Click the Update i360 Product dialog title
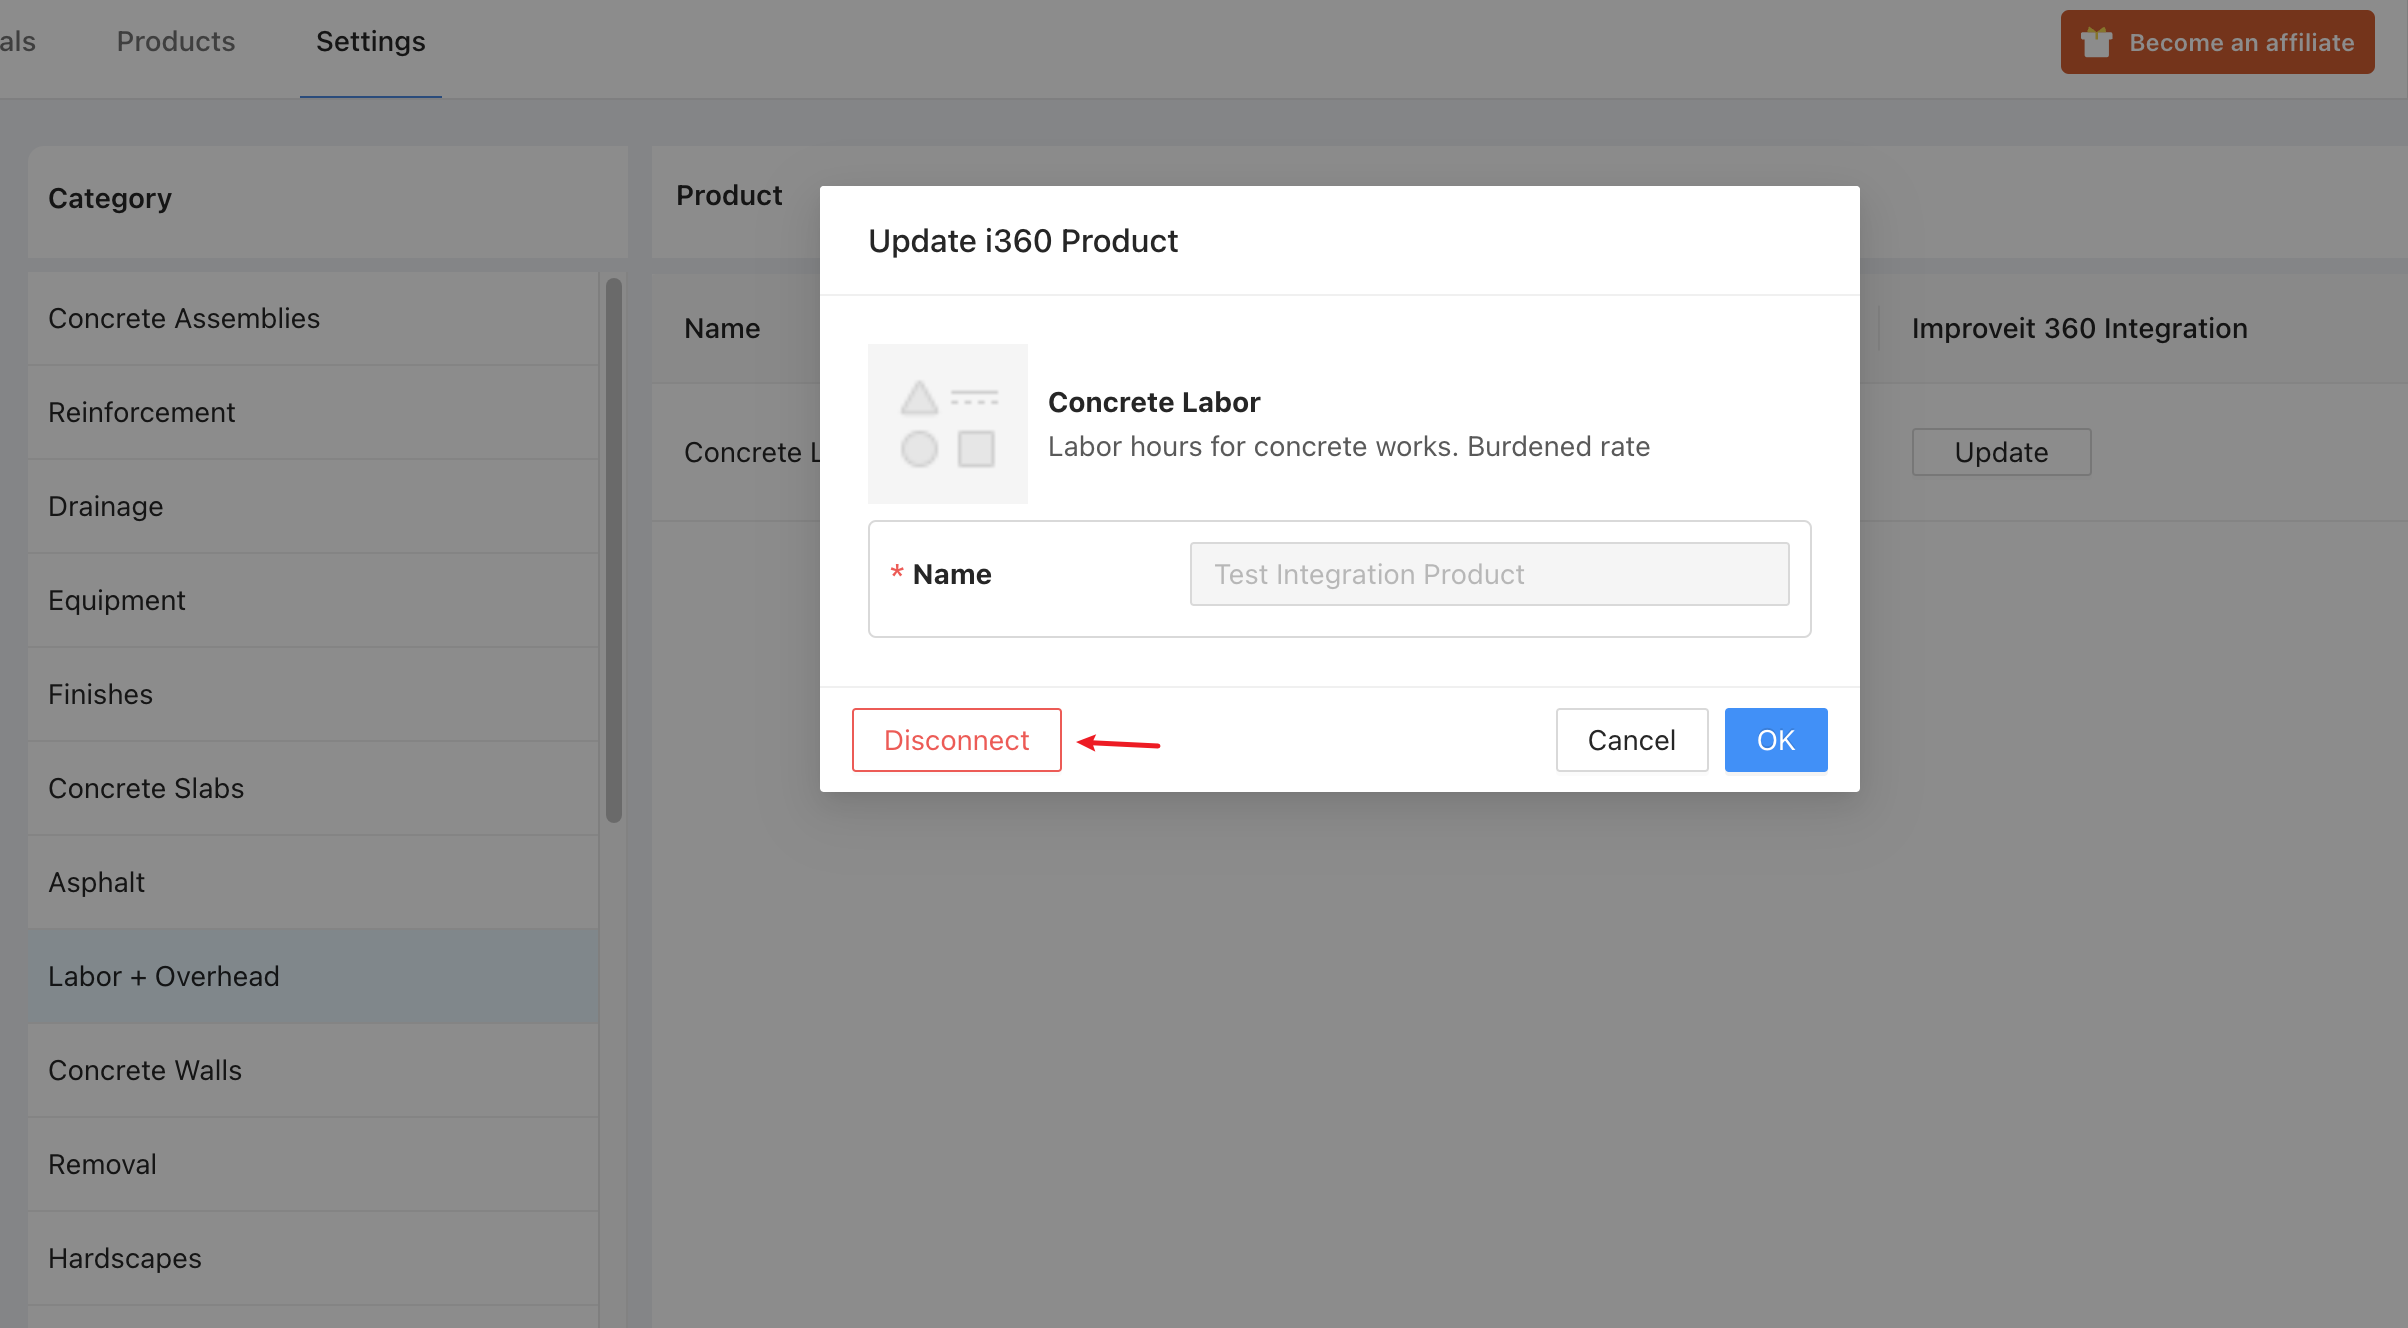Image resolution: width=2408 pixels, height=1328 pixels. [x=1023, y=241]
